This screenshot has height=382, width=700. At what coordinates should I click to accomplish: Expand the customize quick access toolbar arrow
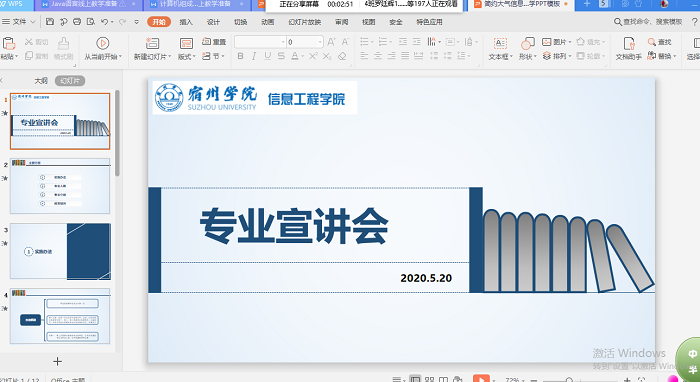(137, 22)
